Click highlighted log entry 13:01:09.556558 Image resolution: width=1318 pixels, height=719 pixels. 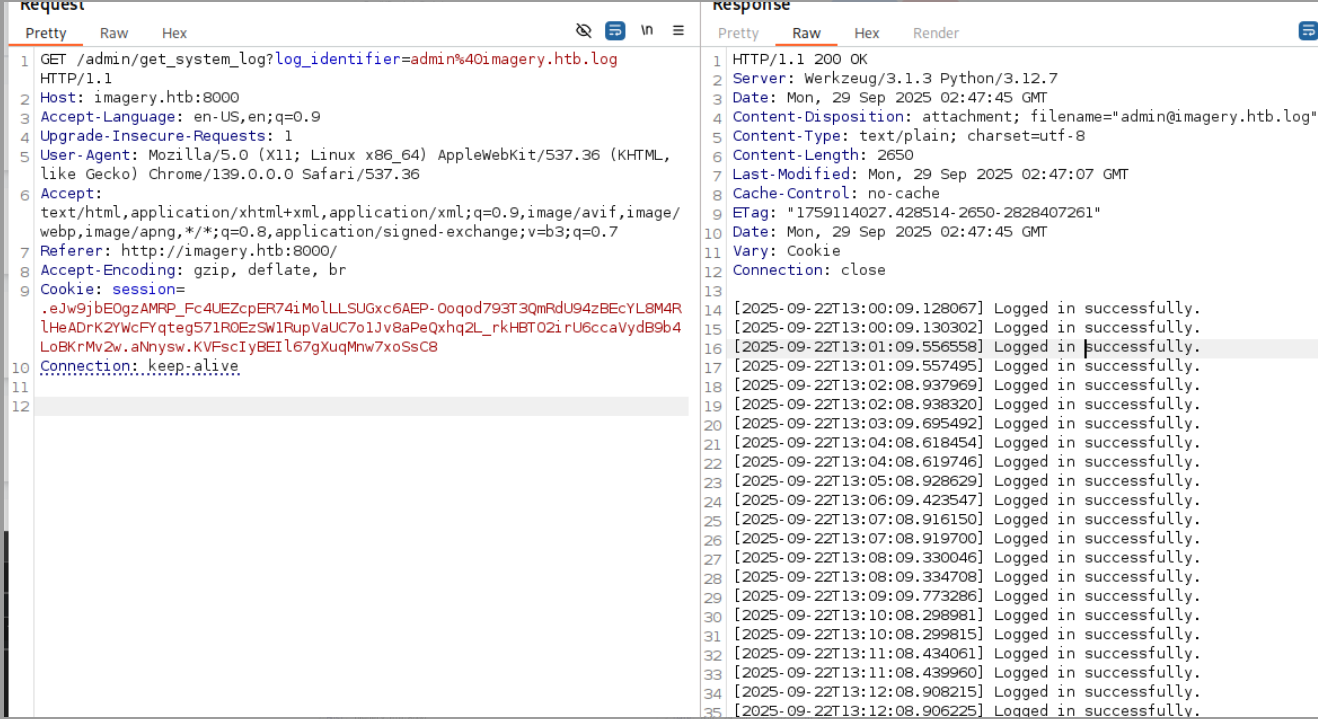966,347
